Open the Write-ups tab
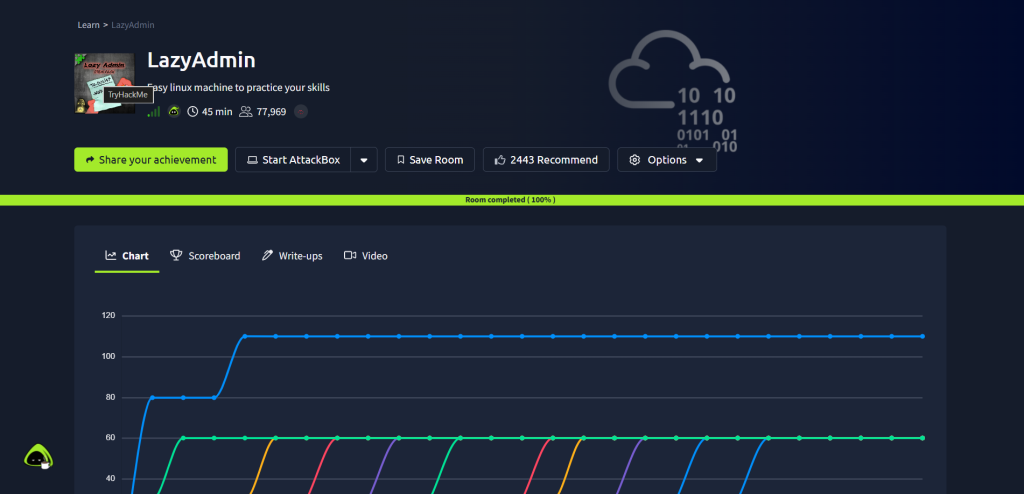The width and height of the screenshot is (1024, 494). point(292,256)
